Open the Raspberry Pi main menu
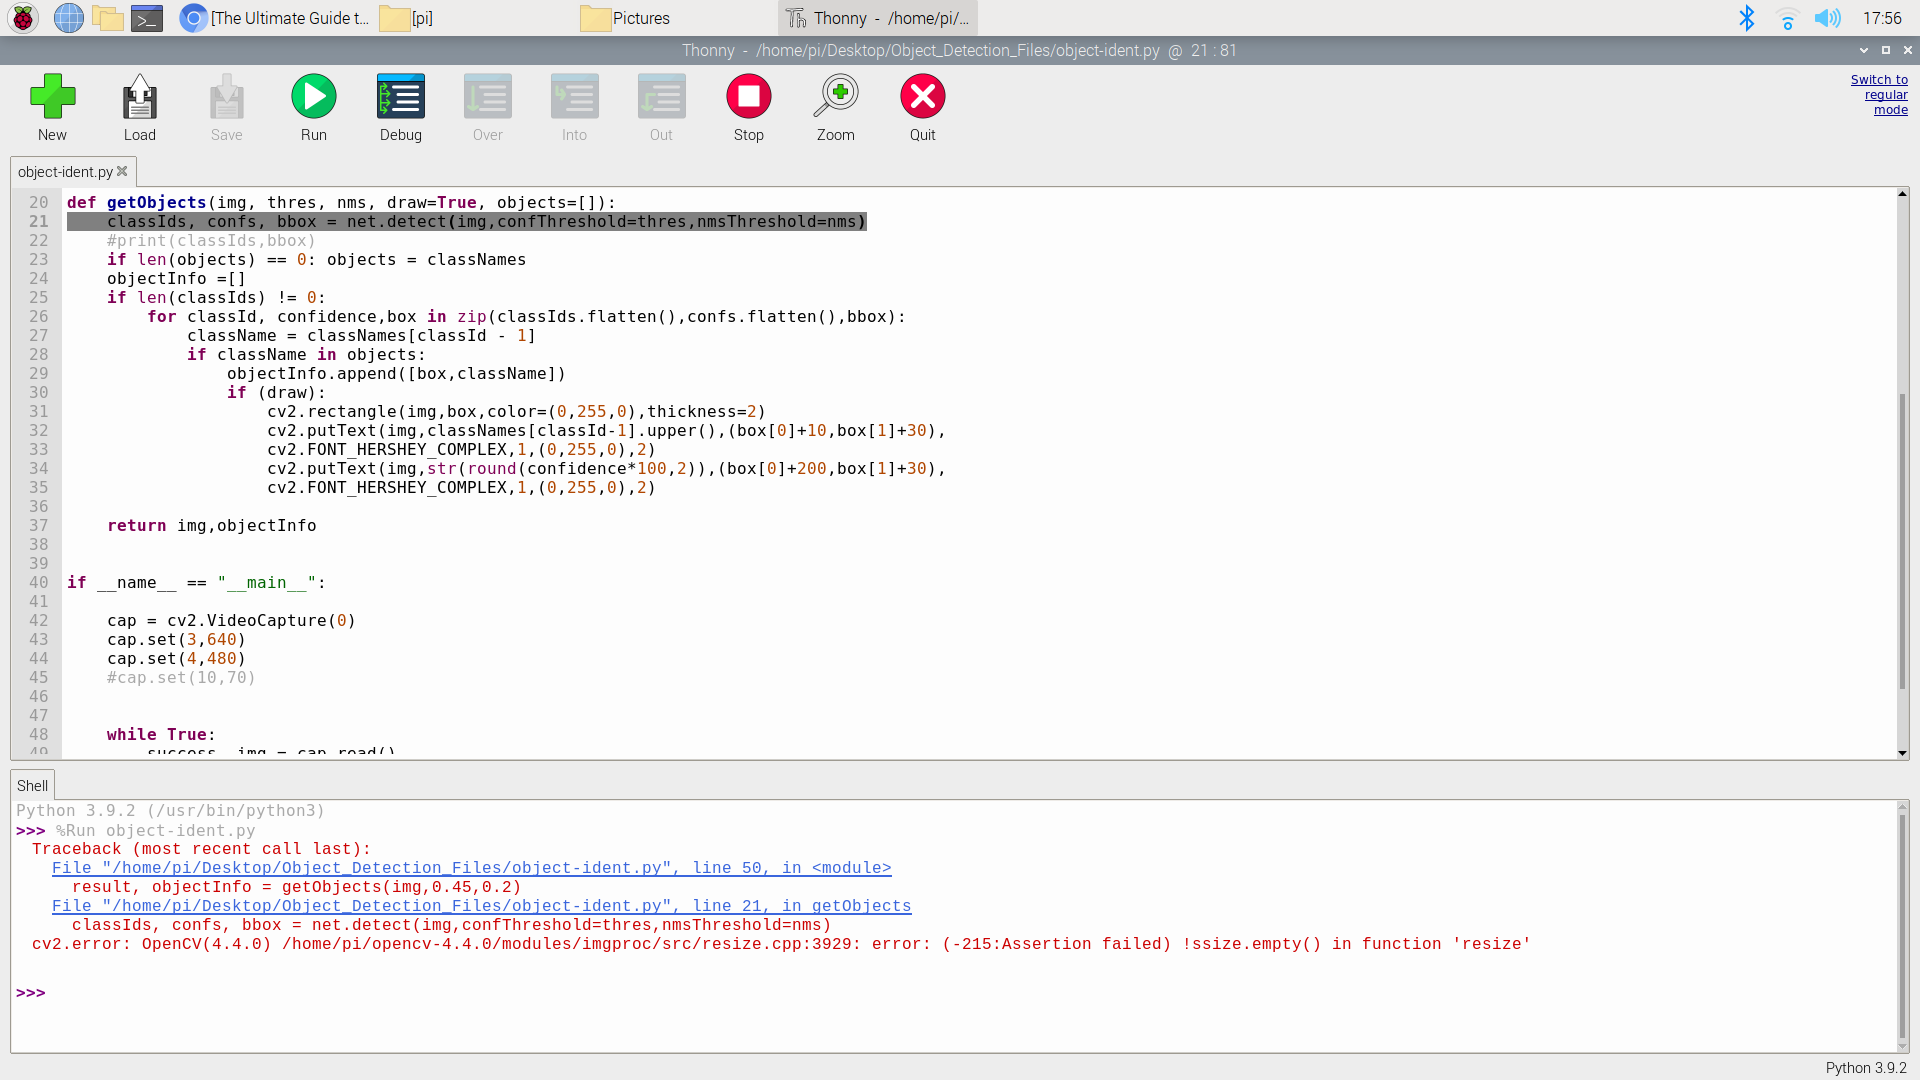 click(x=23, y=18)
